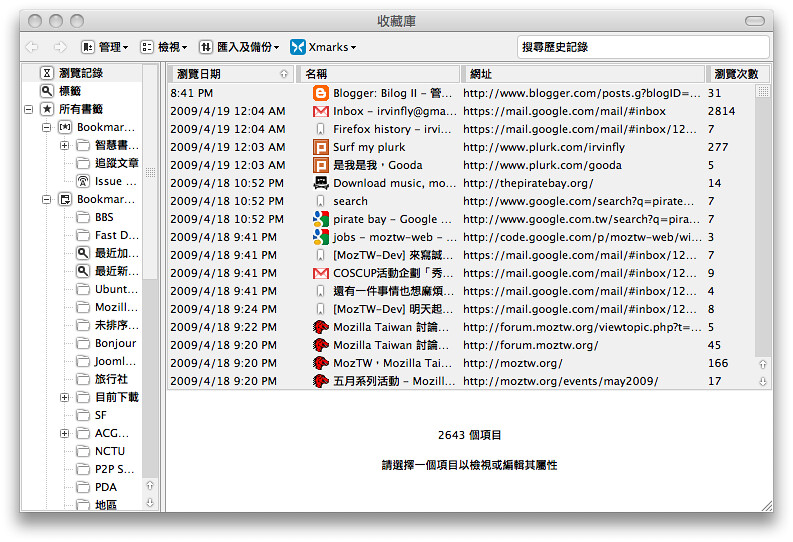The width and height of the screenshot is (793, 542).
Task: Click the 最近新... smart search icon
Action: pos(83,271)
